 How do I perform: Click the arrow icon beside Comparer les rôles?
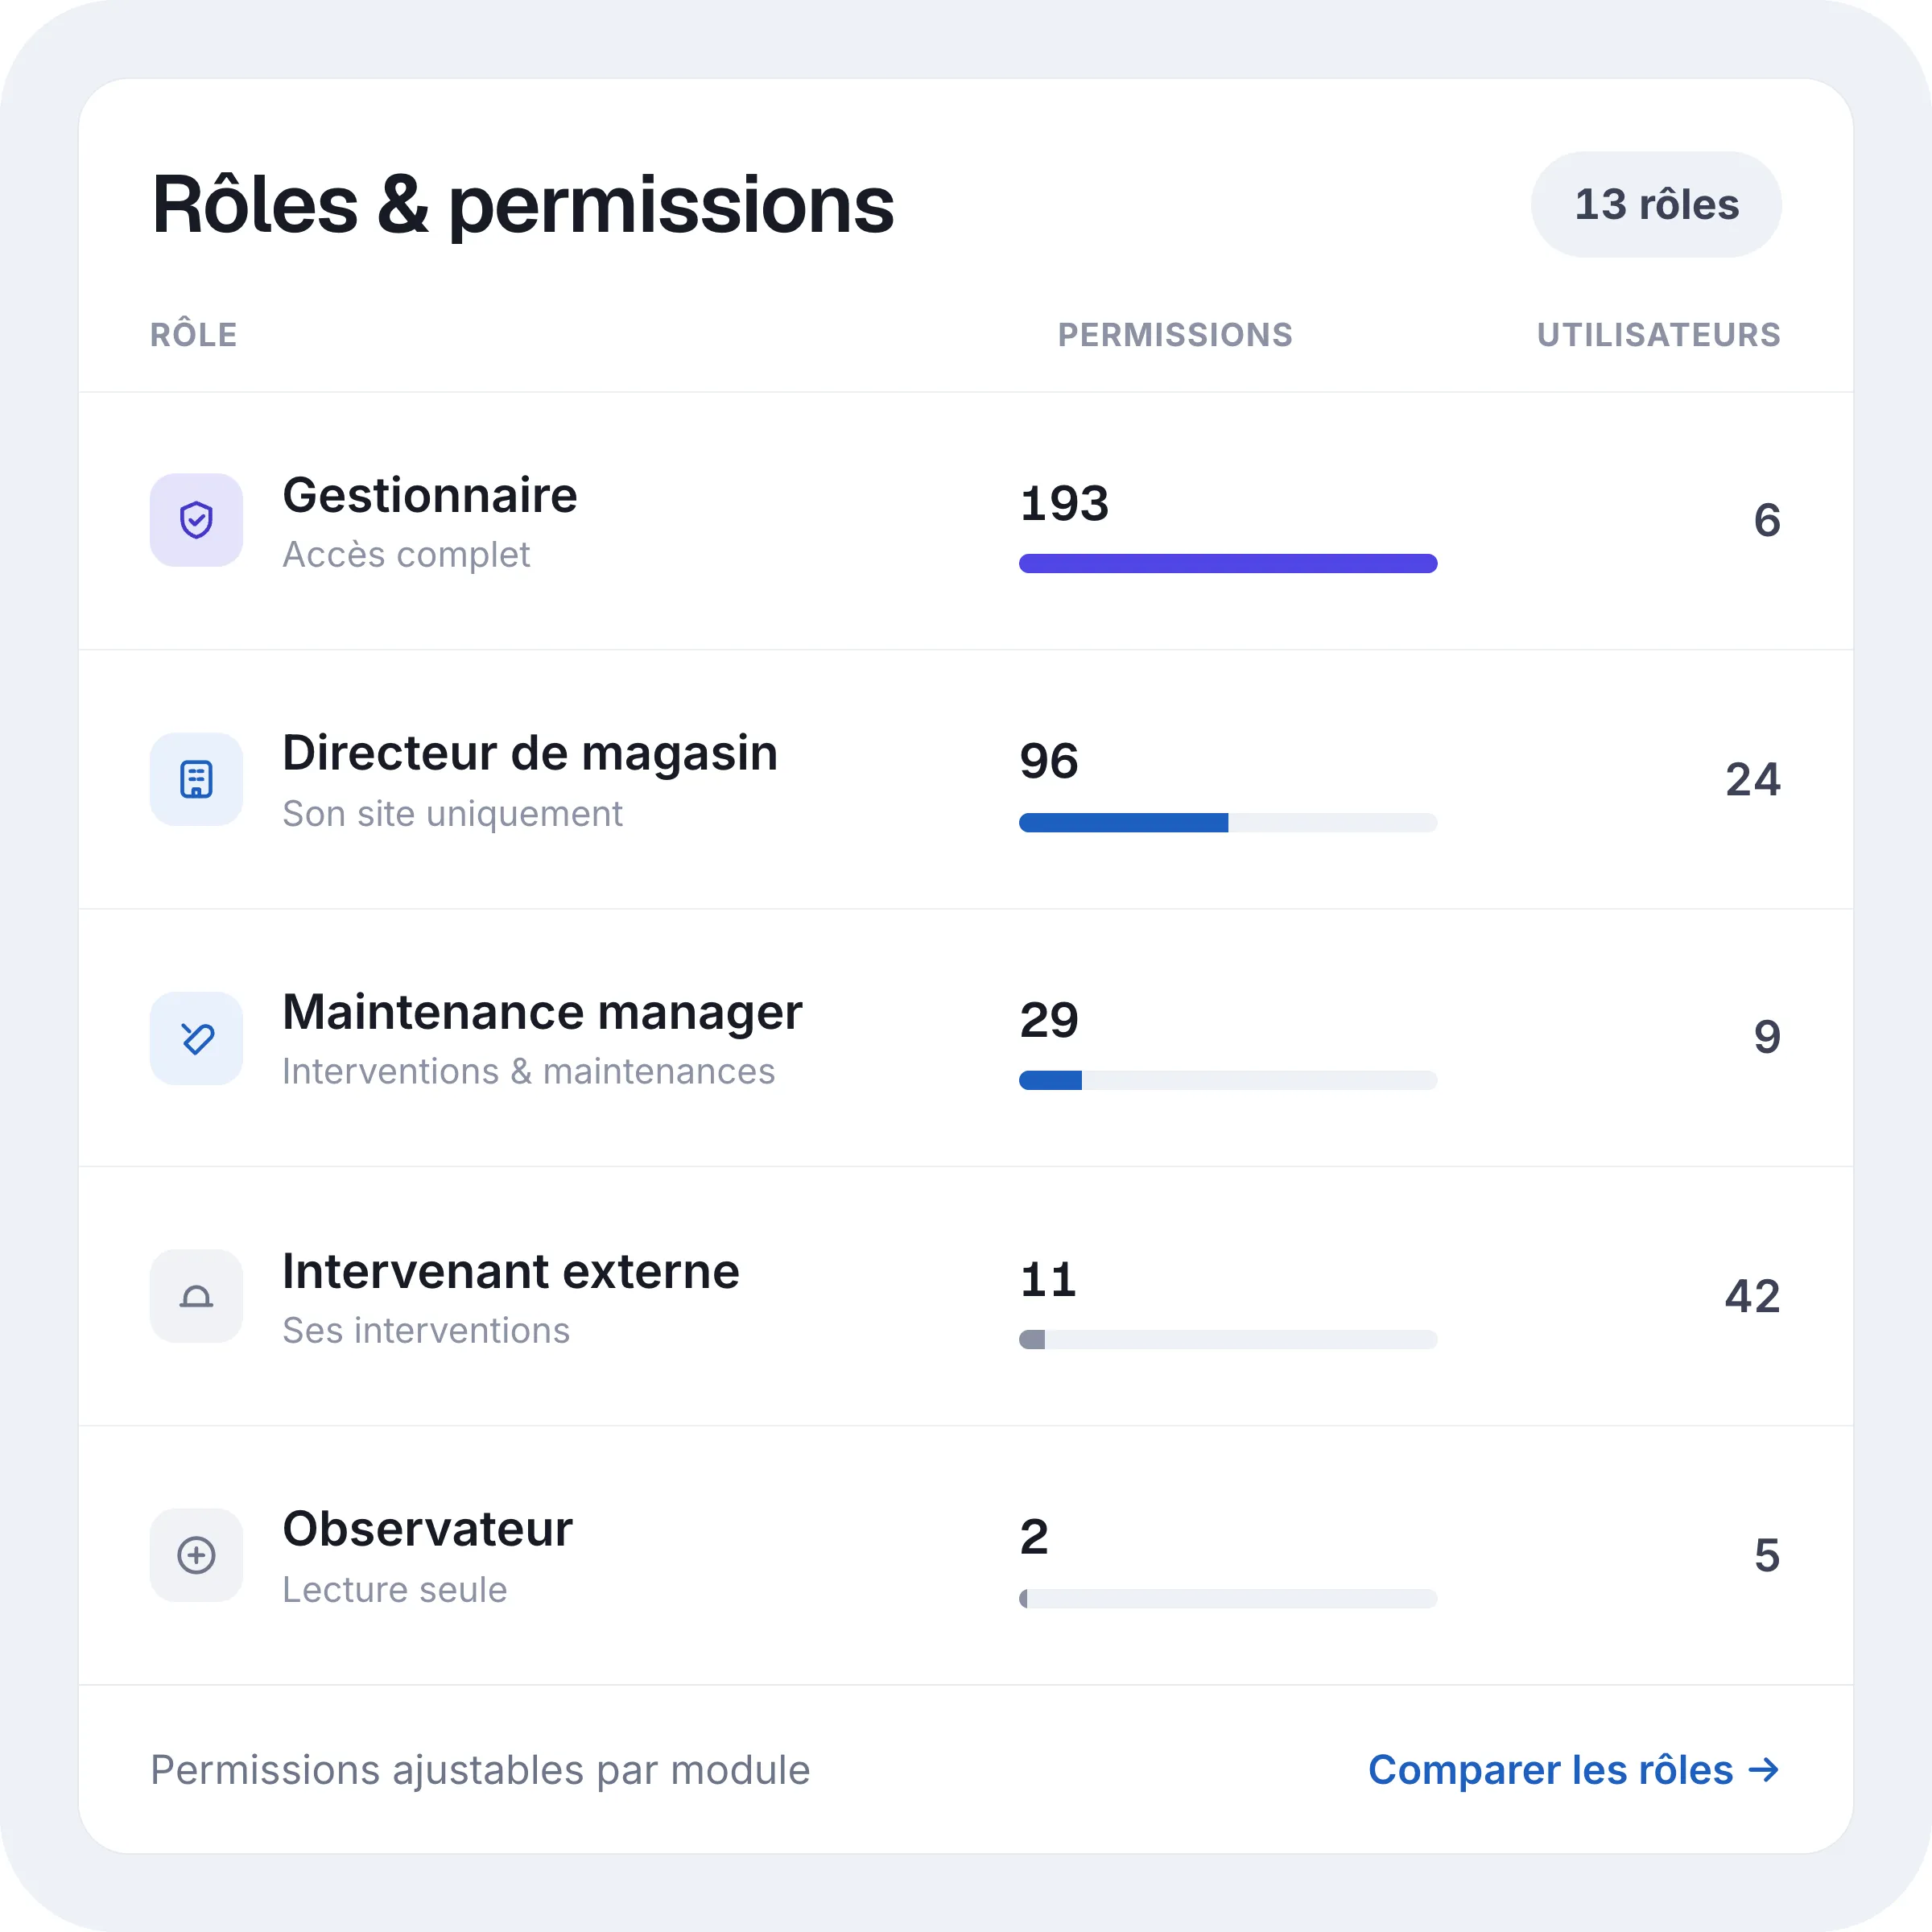(x=1764, y=1770)
